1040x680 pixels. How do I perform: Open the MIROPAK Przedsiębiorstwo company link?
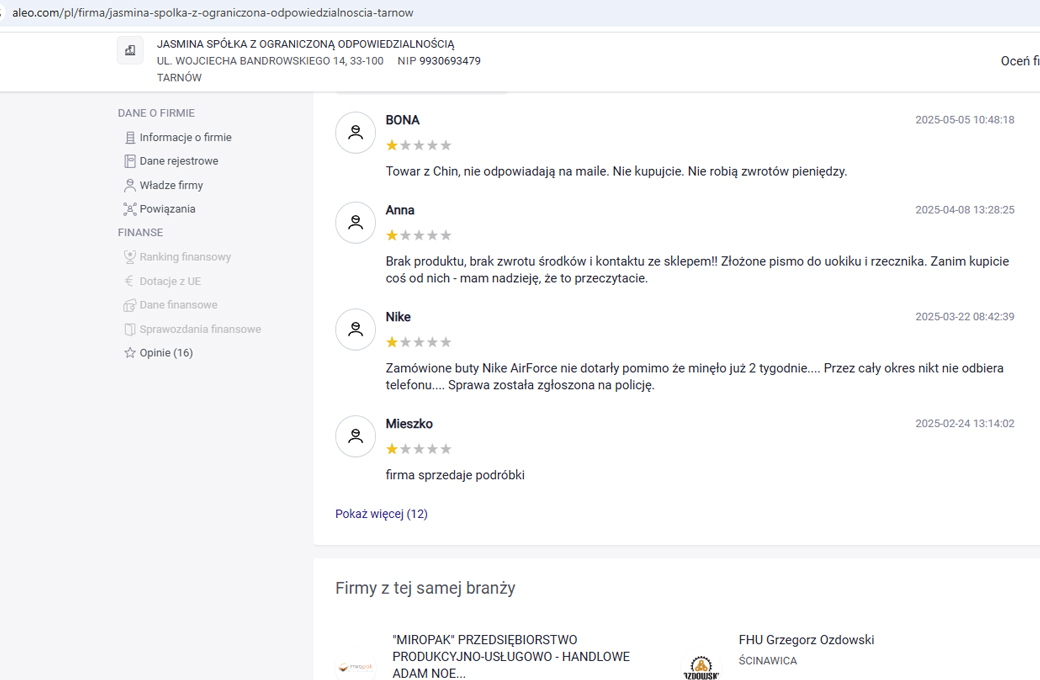click(511, 657)
